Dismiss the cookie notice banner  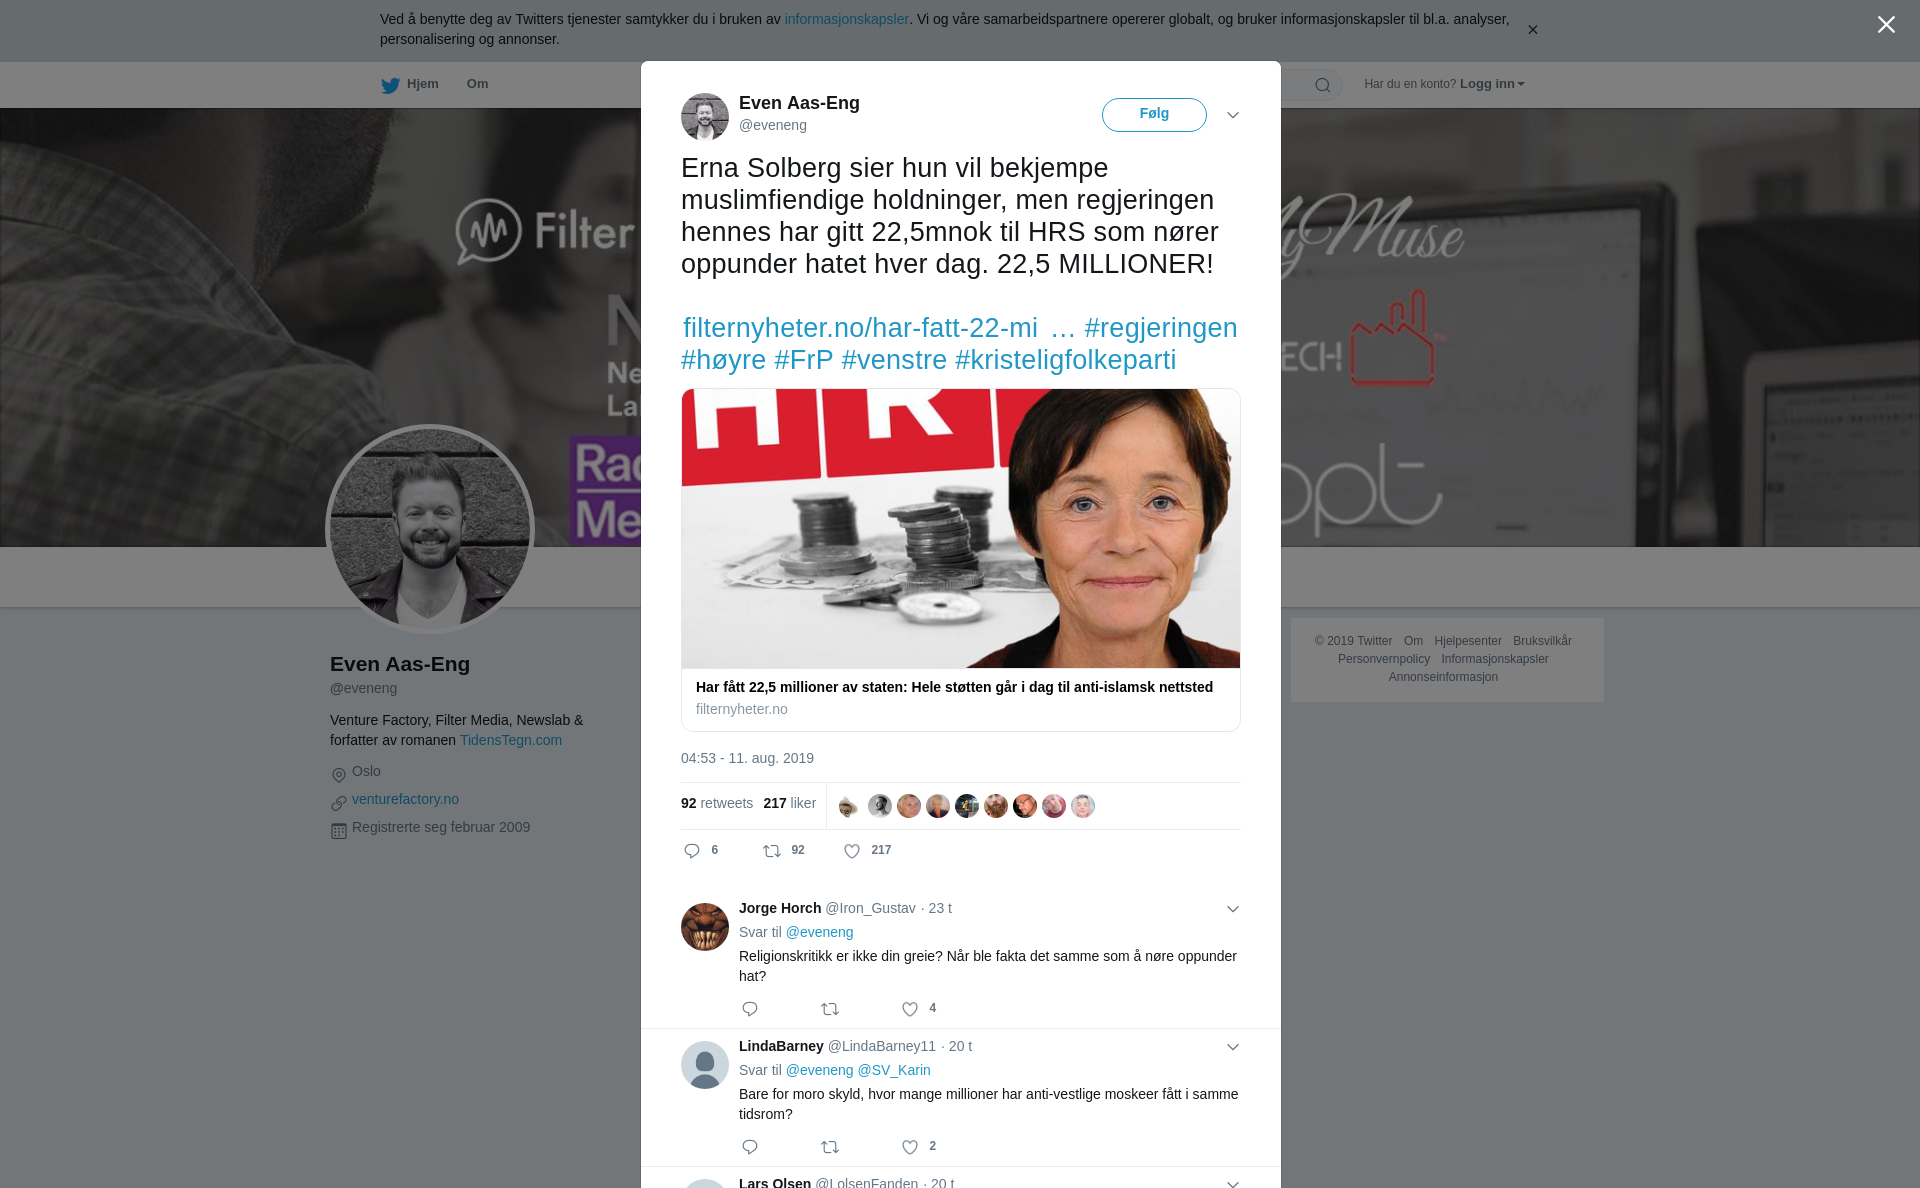(1532, 30)
